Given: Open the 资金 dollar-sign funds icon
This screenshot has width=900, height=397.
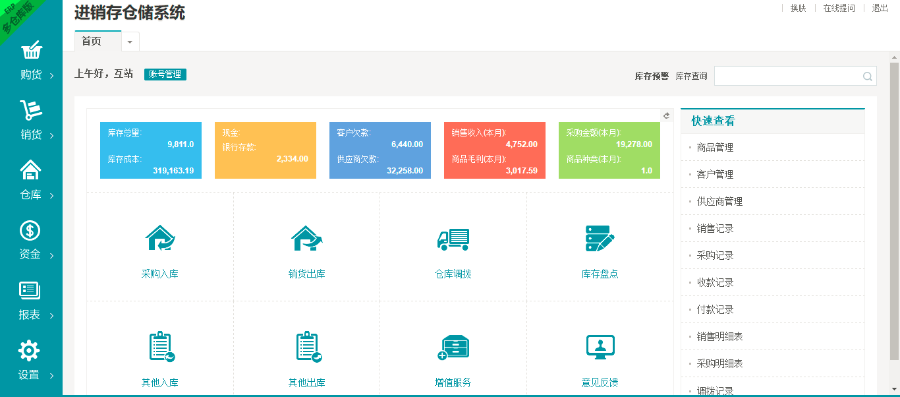Looking at the screenshot, I should tap(30, 230).
